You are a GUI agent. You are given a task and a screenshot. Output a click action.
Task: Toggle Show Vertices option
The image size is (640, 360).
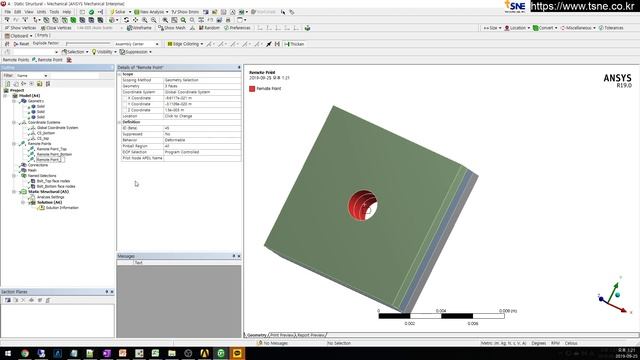tap(20, 28)
